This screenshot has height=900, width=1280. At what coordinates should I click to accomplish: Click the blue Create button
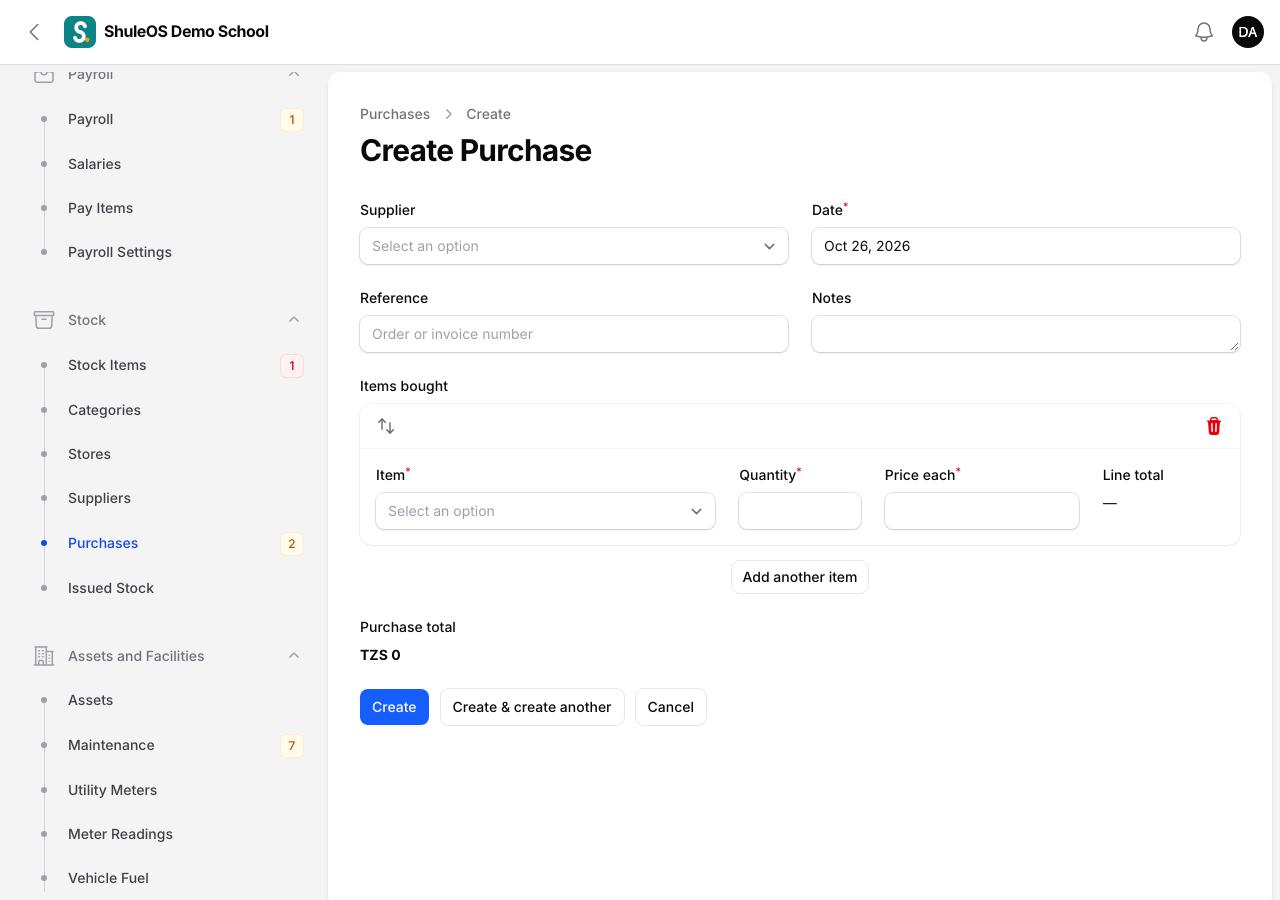394,707
